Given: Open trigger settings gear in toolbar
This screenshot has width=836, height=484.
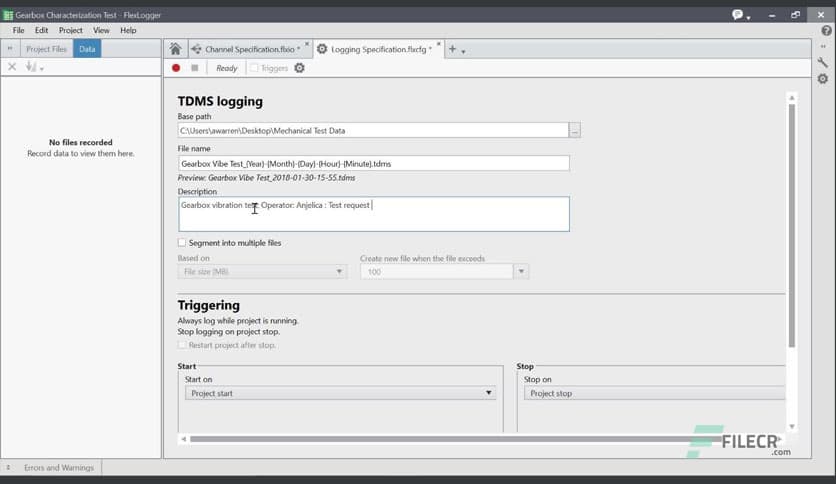Looking at the screenshot, I should click(300, 68).
